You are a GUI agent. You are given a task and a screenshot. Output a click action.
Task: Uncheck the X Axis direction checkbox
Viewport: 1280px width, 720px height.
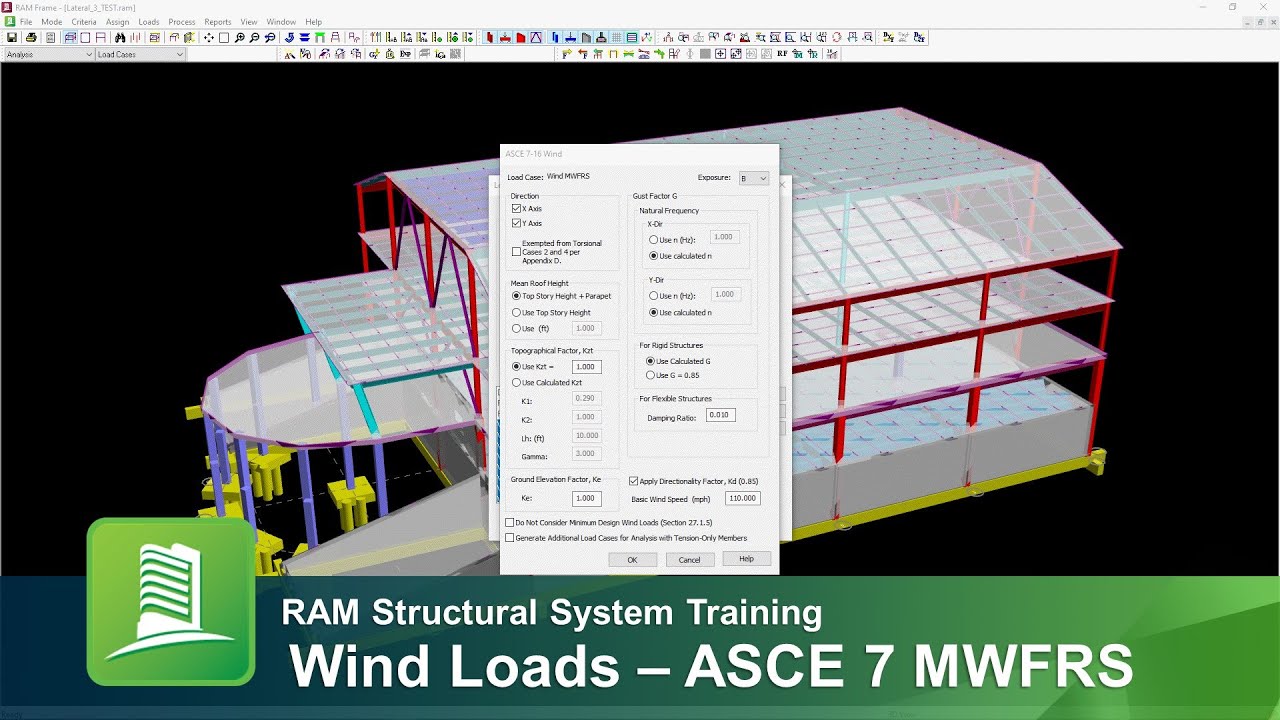(x=516, y=208)
